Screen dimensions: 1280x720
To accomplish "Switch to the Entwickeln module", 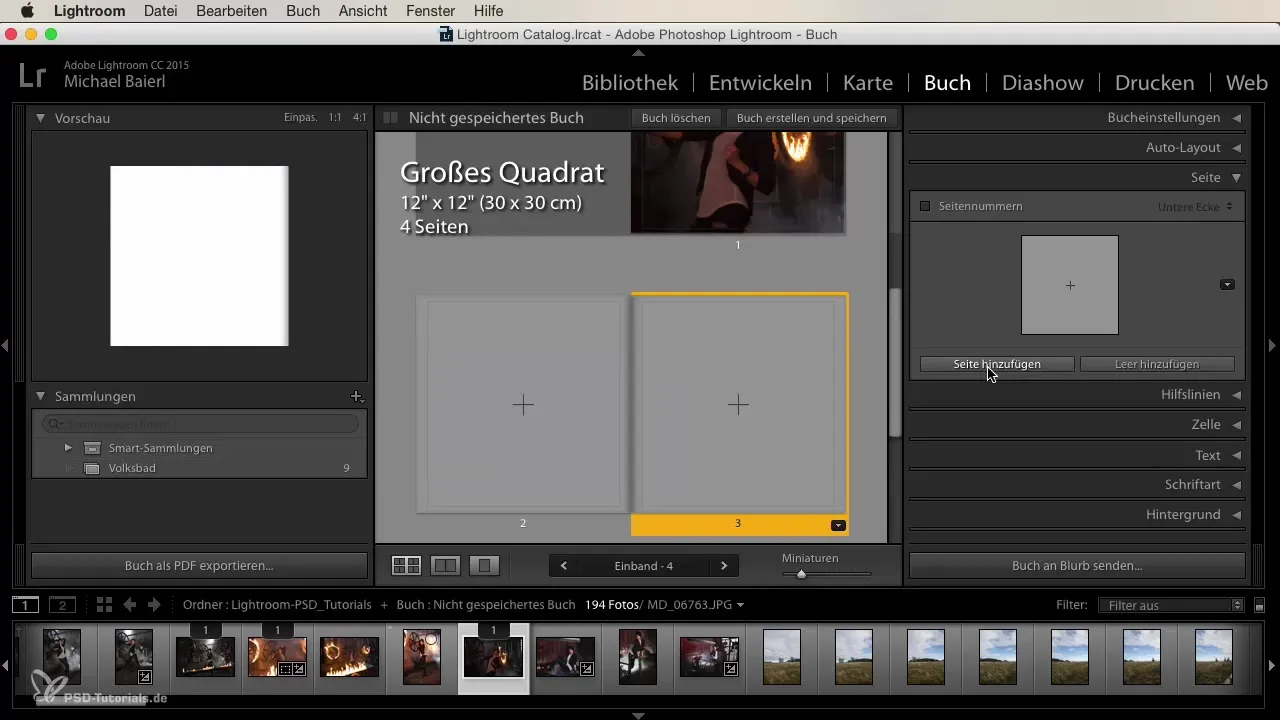I will 760,83.
